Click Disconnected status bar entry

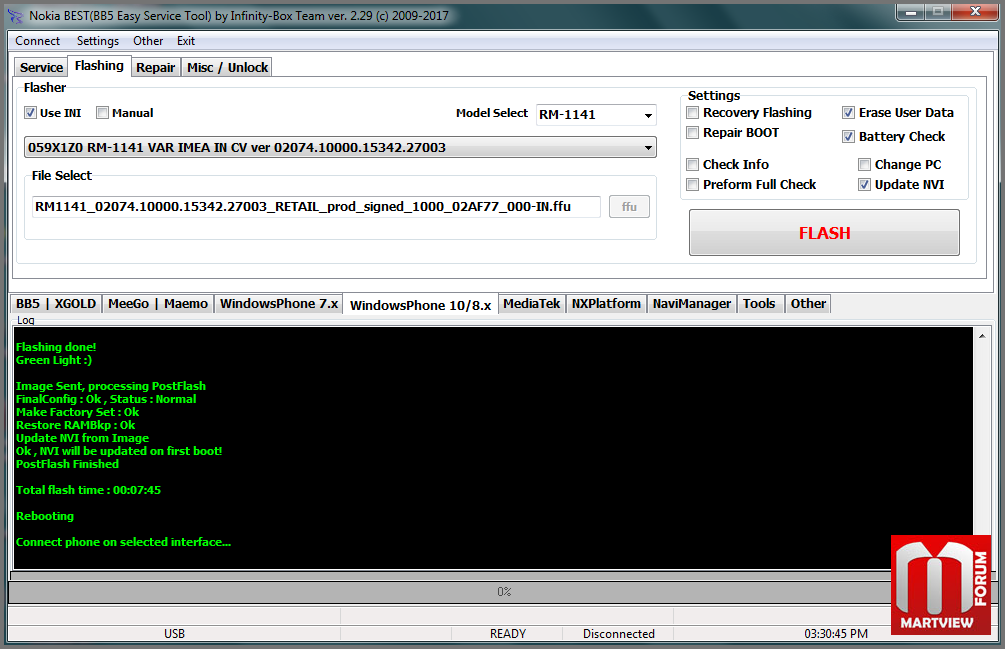619,634
